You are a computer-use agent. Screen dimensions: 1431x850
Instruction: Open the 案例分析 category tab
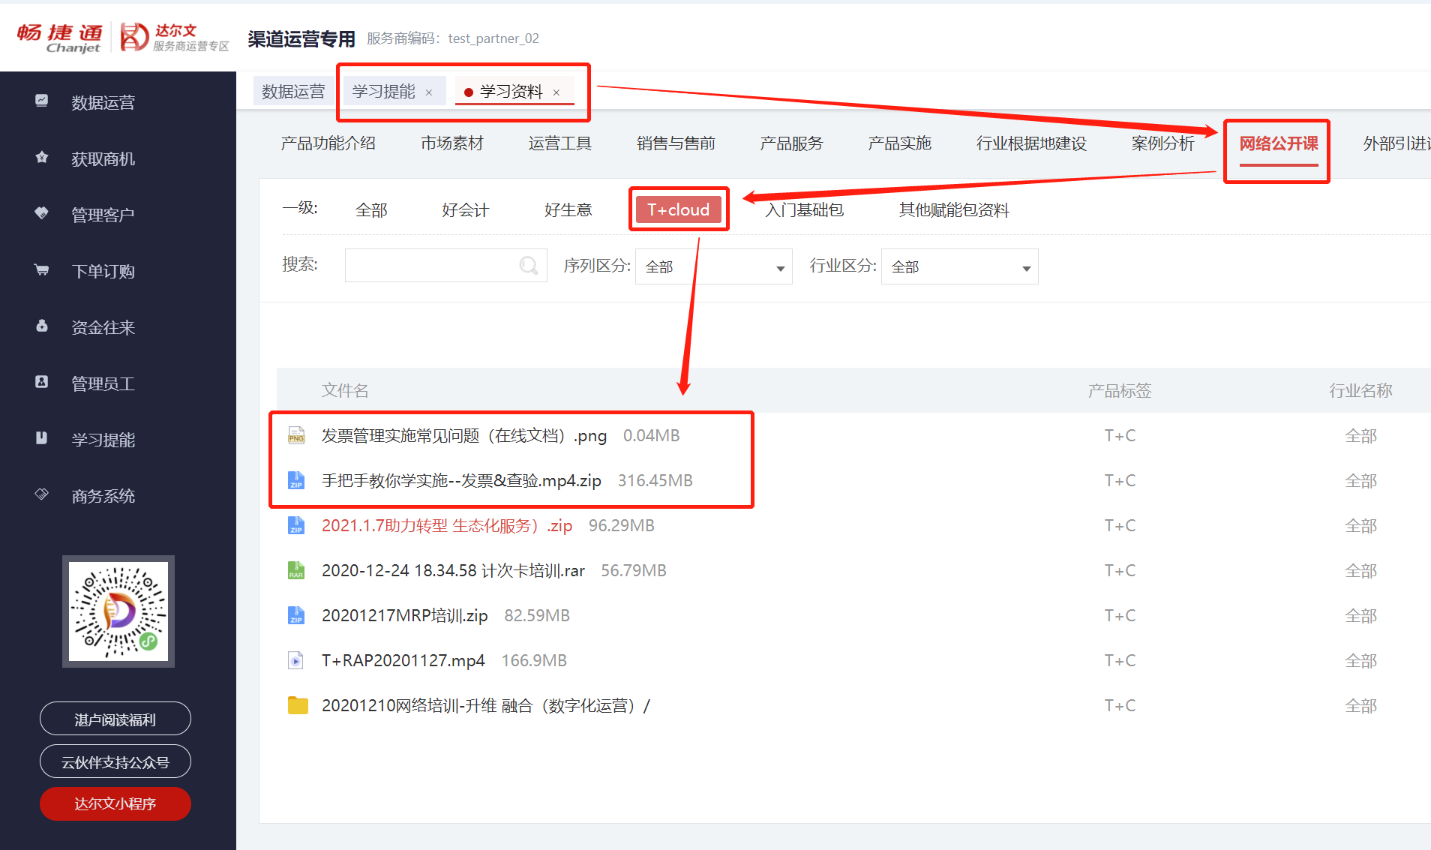[x=1163, y=143]
